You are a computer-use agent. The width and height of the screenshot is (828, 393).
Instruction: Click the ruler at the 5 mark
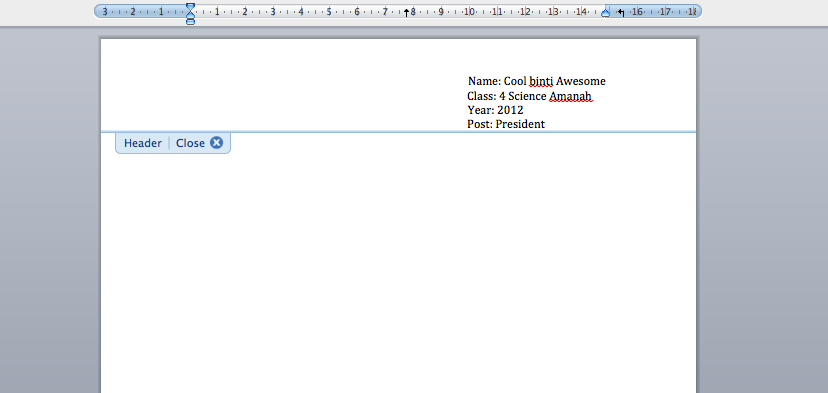pyautogui.click(x=329, y=12)
